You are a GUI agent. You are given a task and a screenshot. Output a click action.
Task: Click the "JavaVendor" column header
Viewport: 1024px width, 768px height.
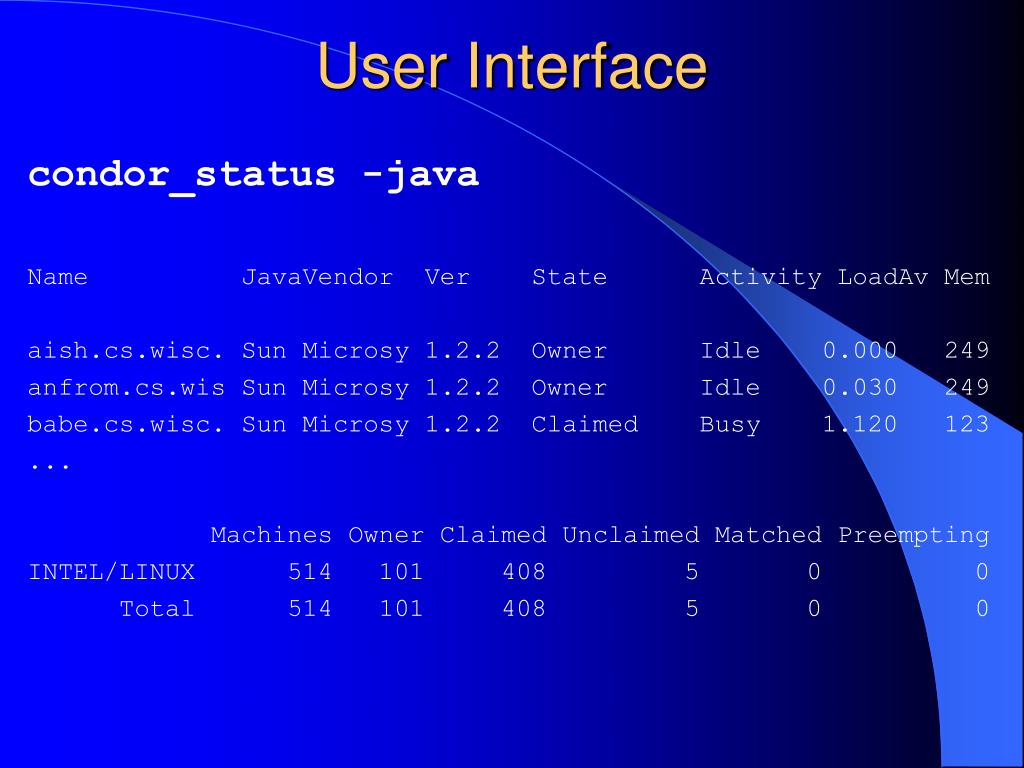click(x=317, y=277)
